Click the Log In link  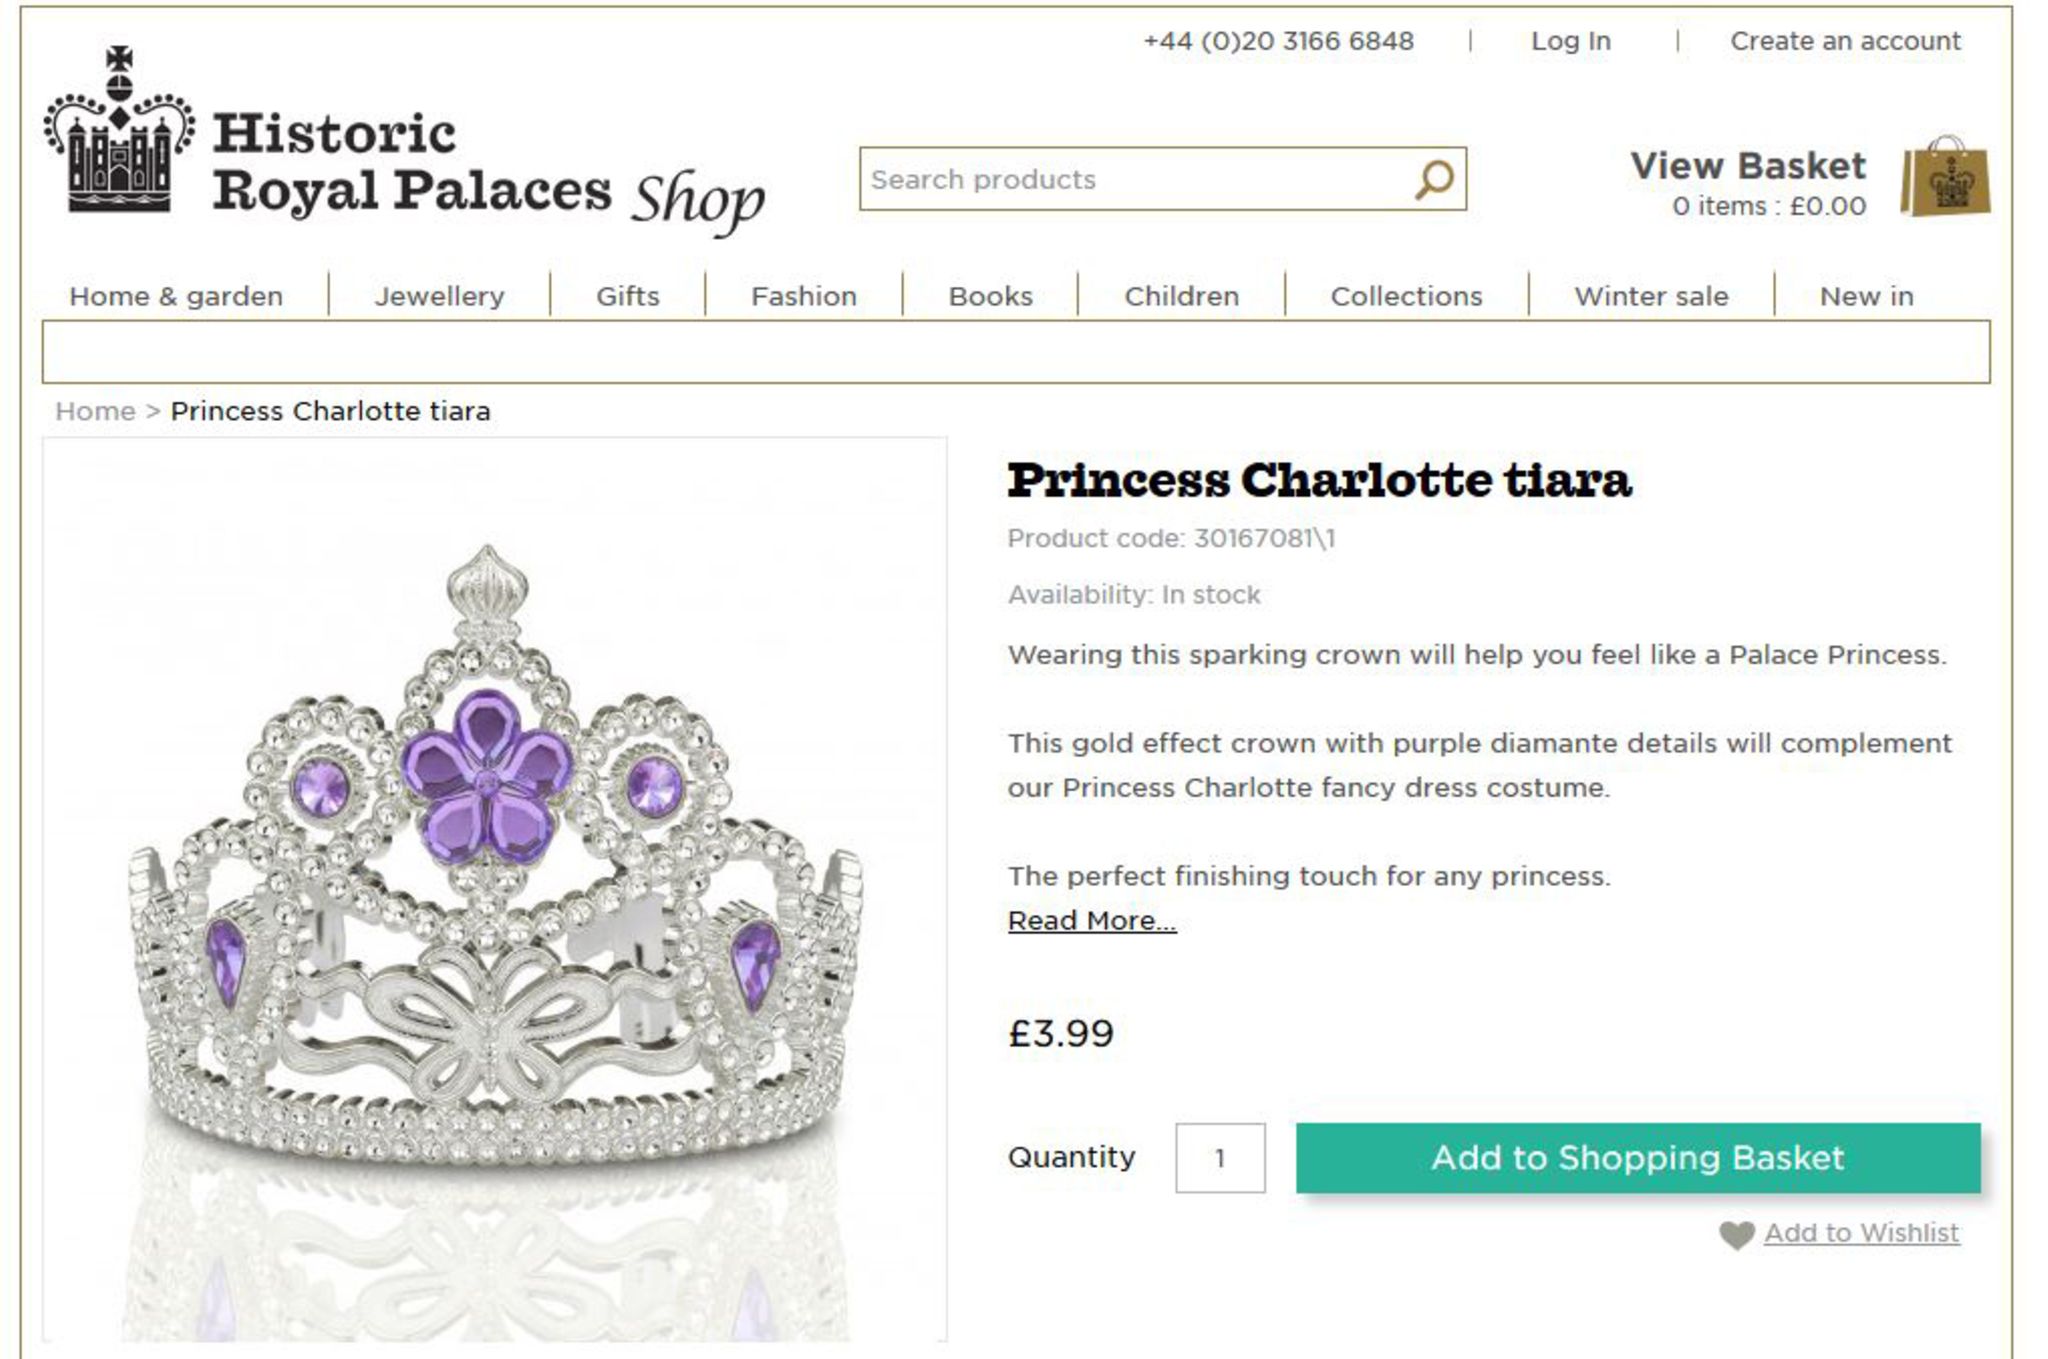pyautogui.click(x=1570, y=41)
